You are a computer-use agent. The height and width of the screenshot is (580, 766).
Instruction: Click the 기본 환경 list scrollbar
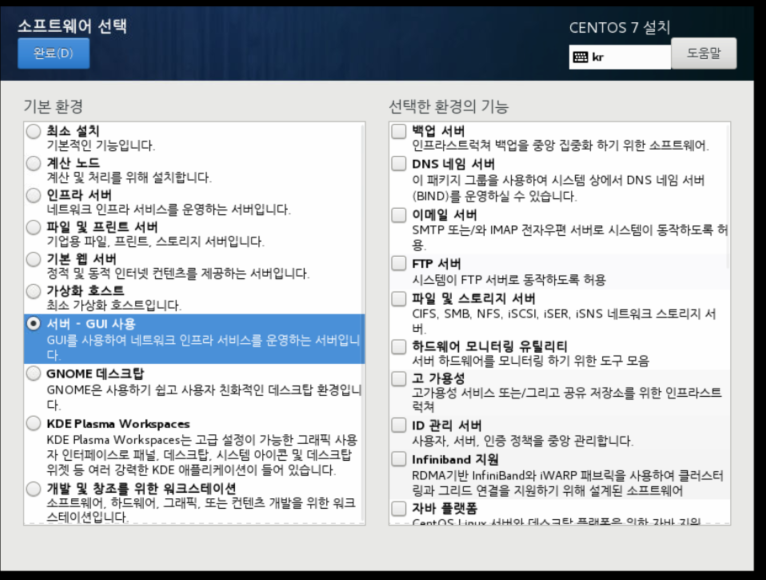point(362,322)
